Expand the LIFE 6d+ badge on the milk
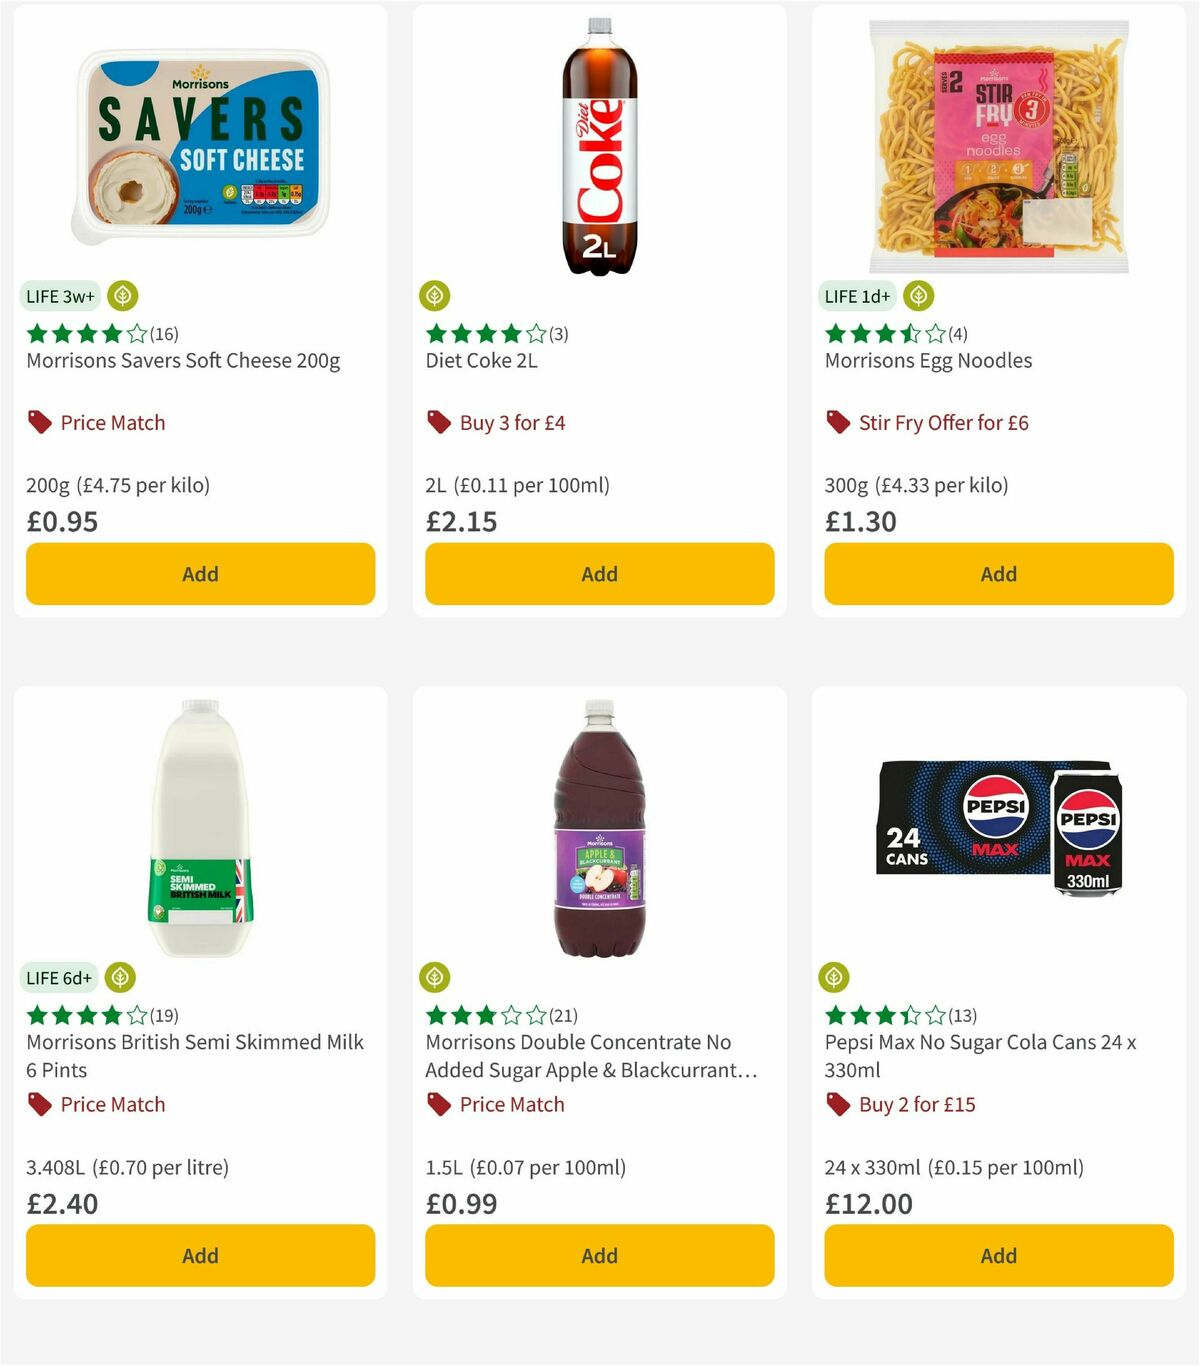The height and width of the screenshot is (1366, 1200). tap(59, 977)
